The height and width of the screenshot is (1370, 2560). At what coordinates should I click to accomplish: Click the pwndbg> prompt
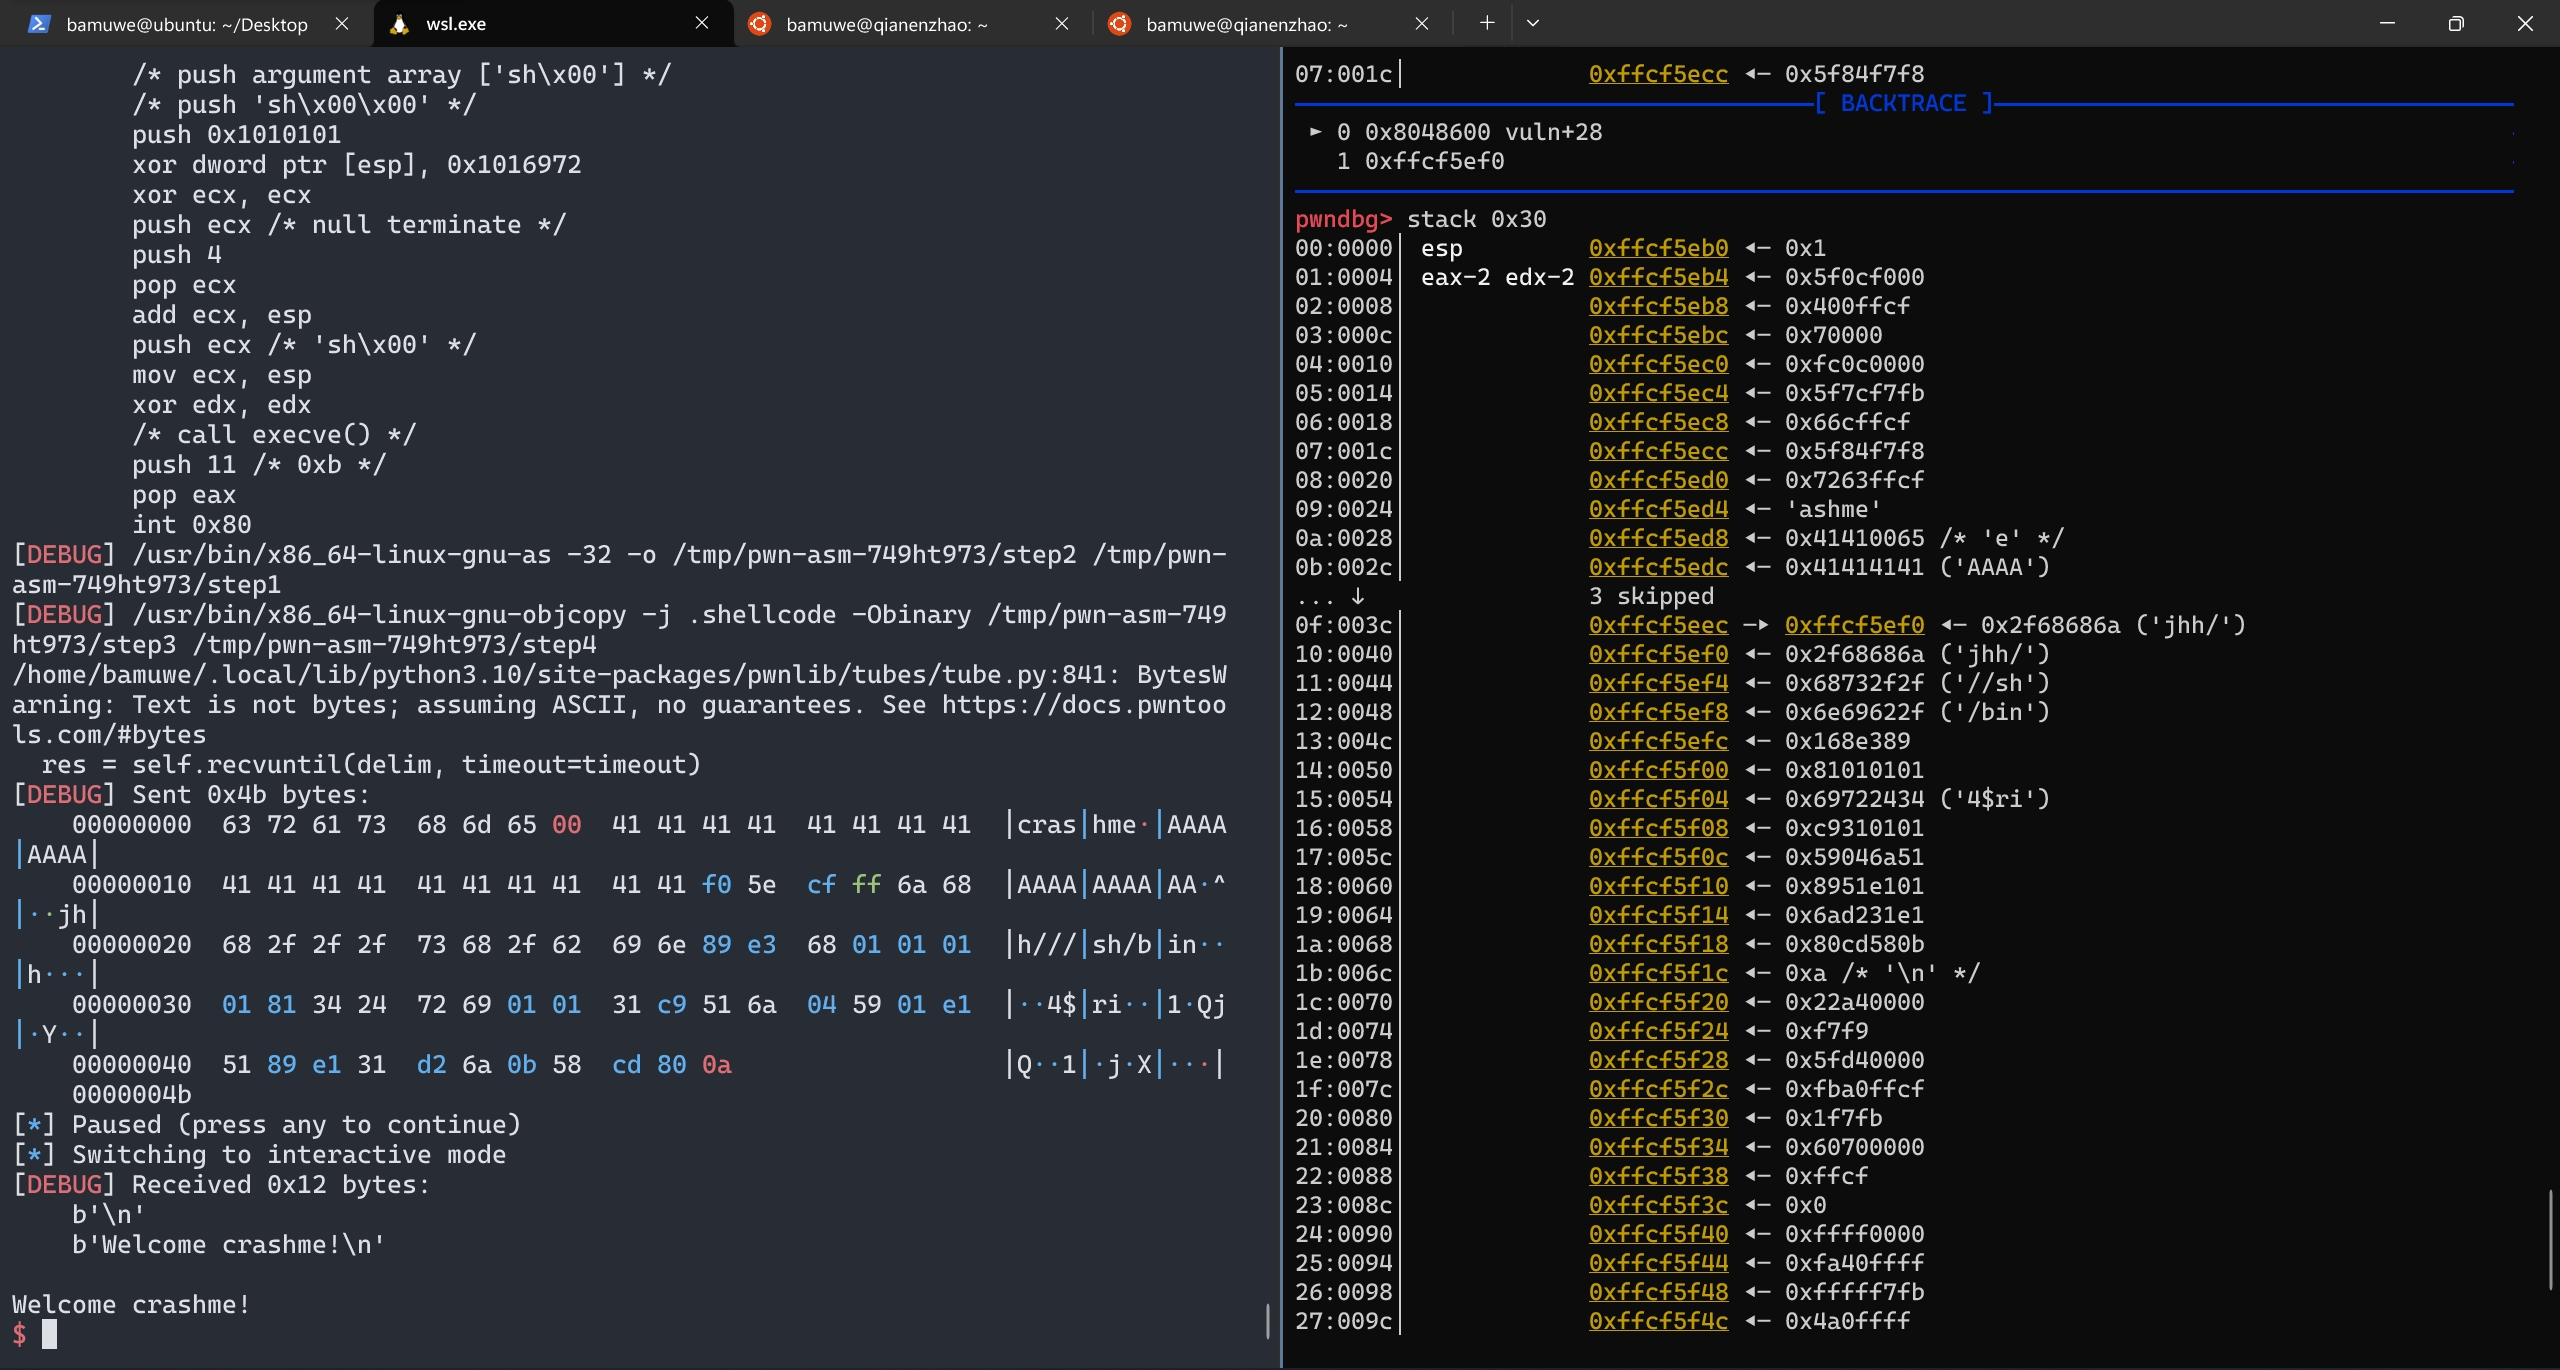[x=1343, y=219]
